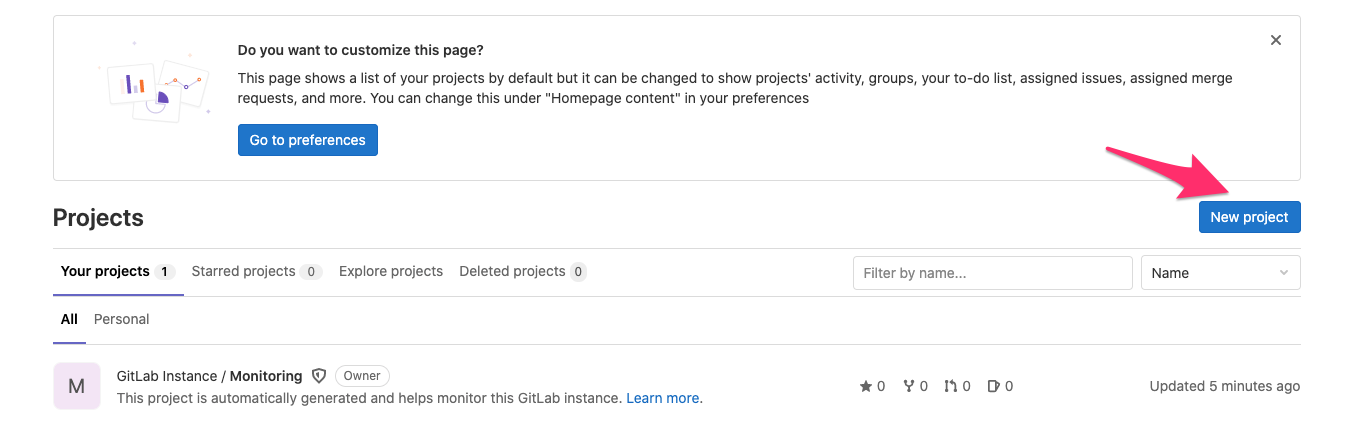The width and height of the screenshot is (1347, 434).
Task: Select the Your projects tab
Action: tap(118, 271)
